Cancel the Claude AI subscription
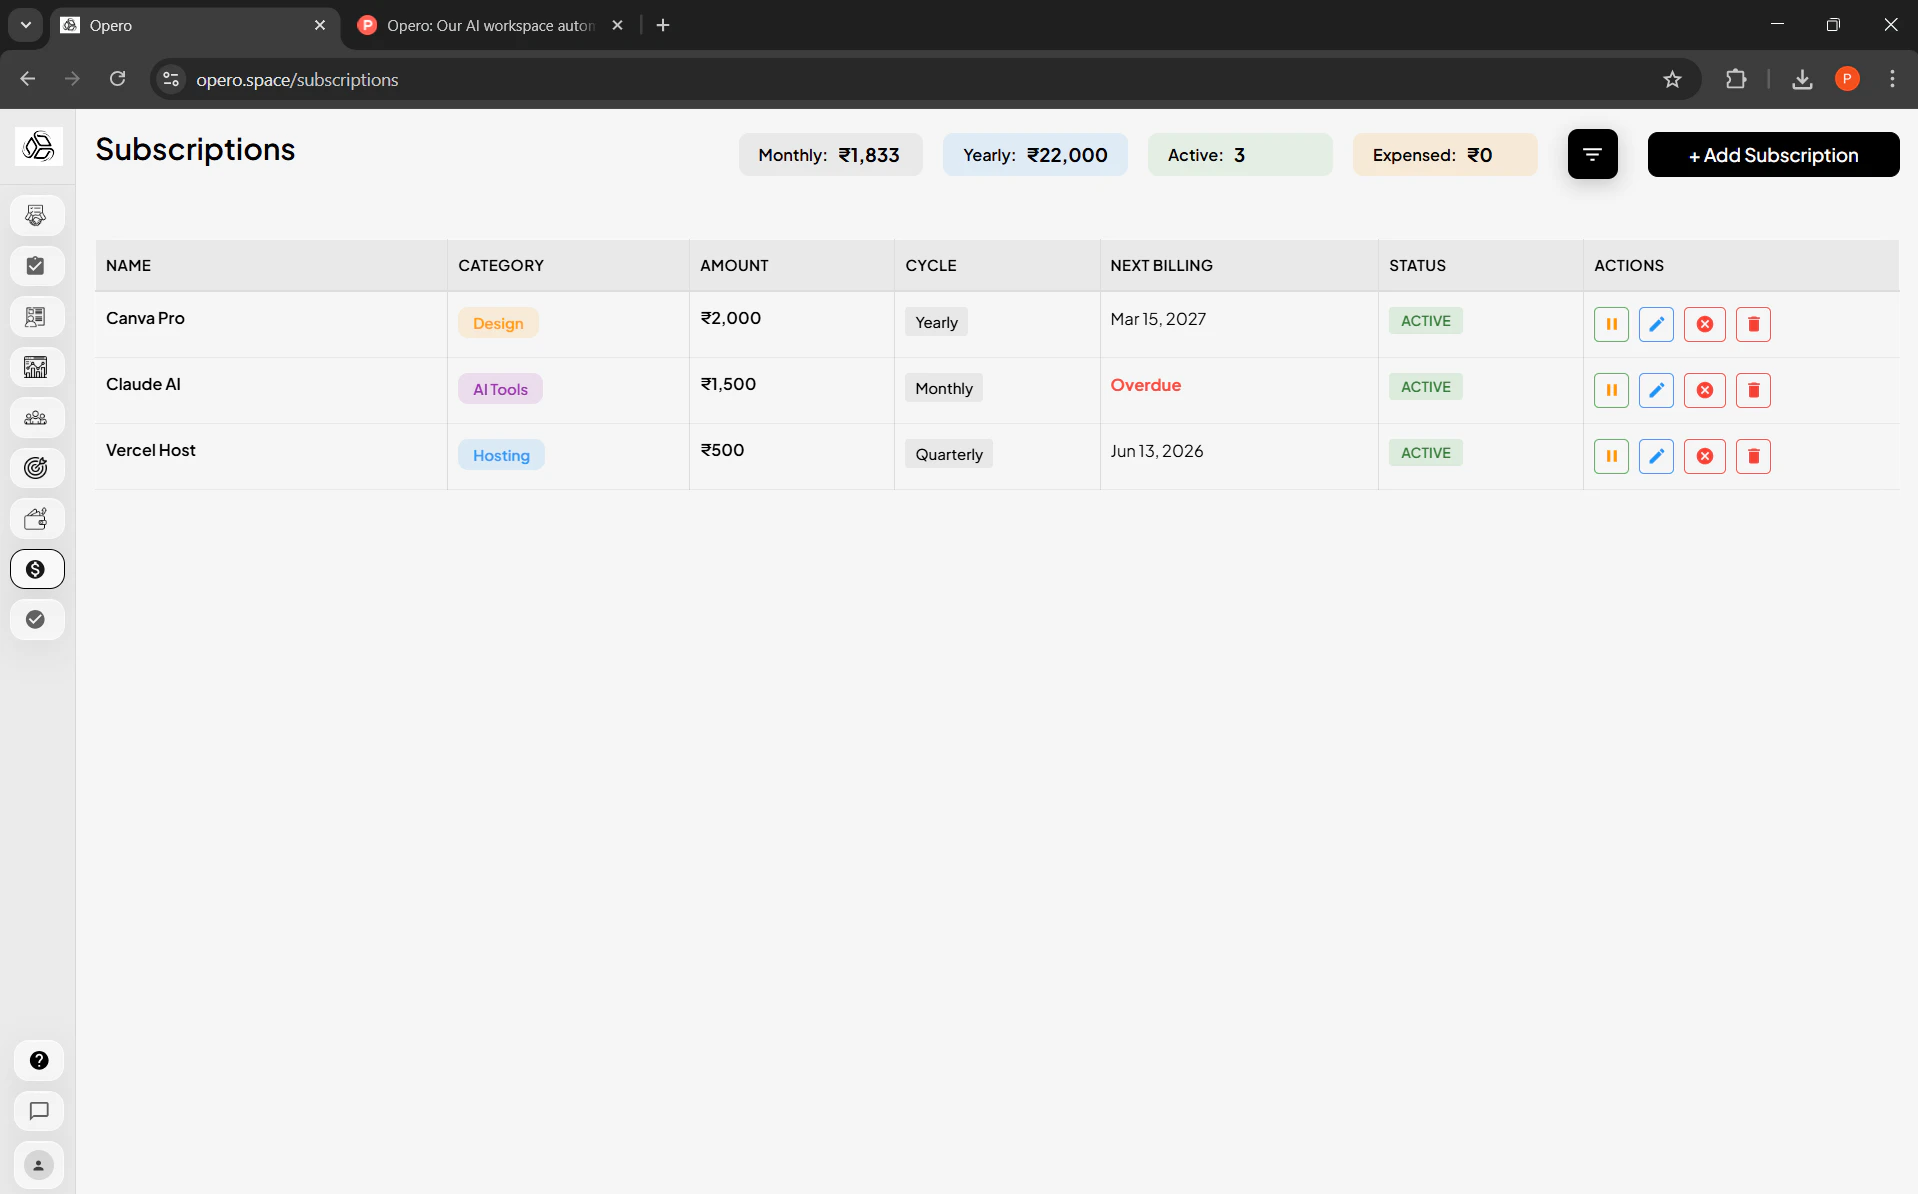Image resolution: width=1918 pixels, height=1194 pixels. click(x=1704, y=390)
